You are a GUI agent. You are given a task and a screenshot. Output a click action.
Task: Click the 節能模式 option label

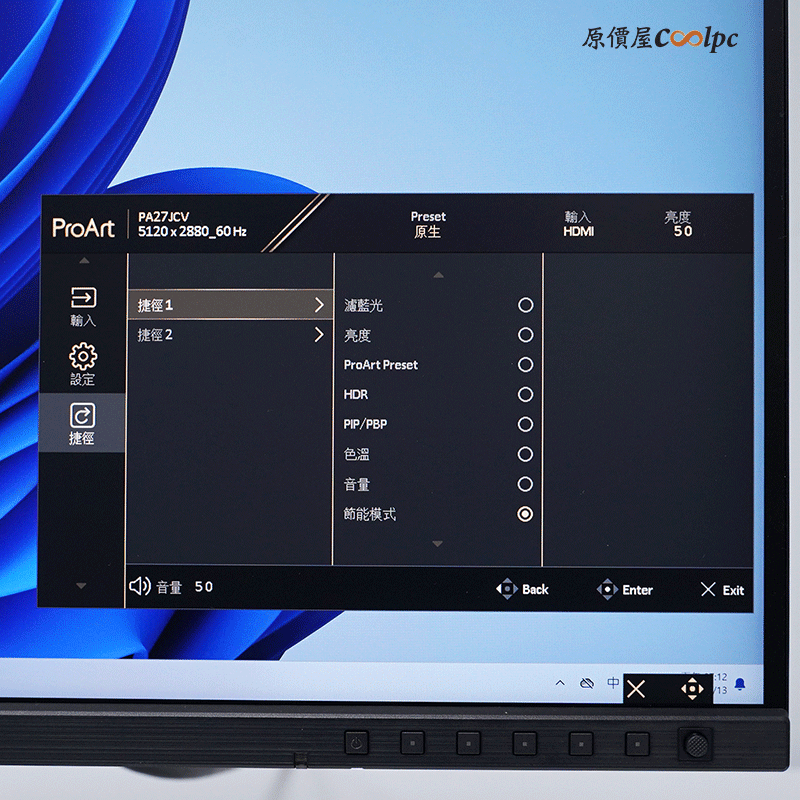coord(370,514)
